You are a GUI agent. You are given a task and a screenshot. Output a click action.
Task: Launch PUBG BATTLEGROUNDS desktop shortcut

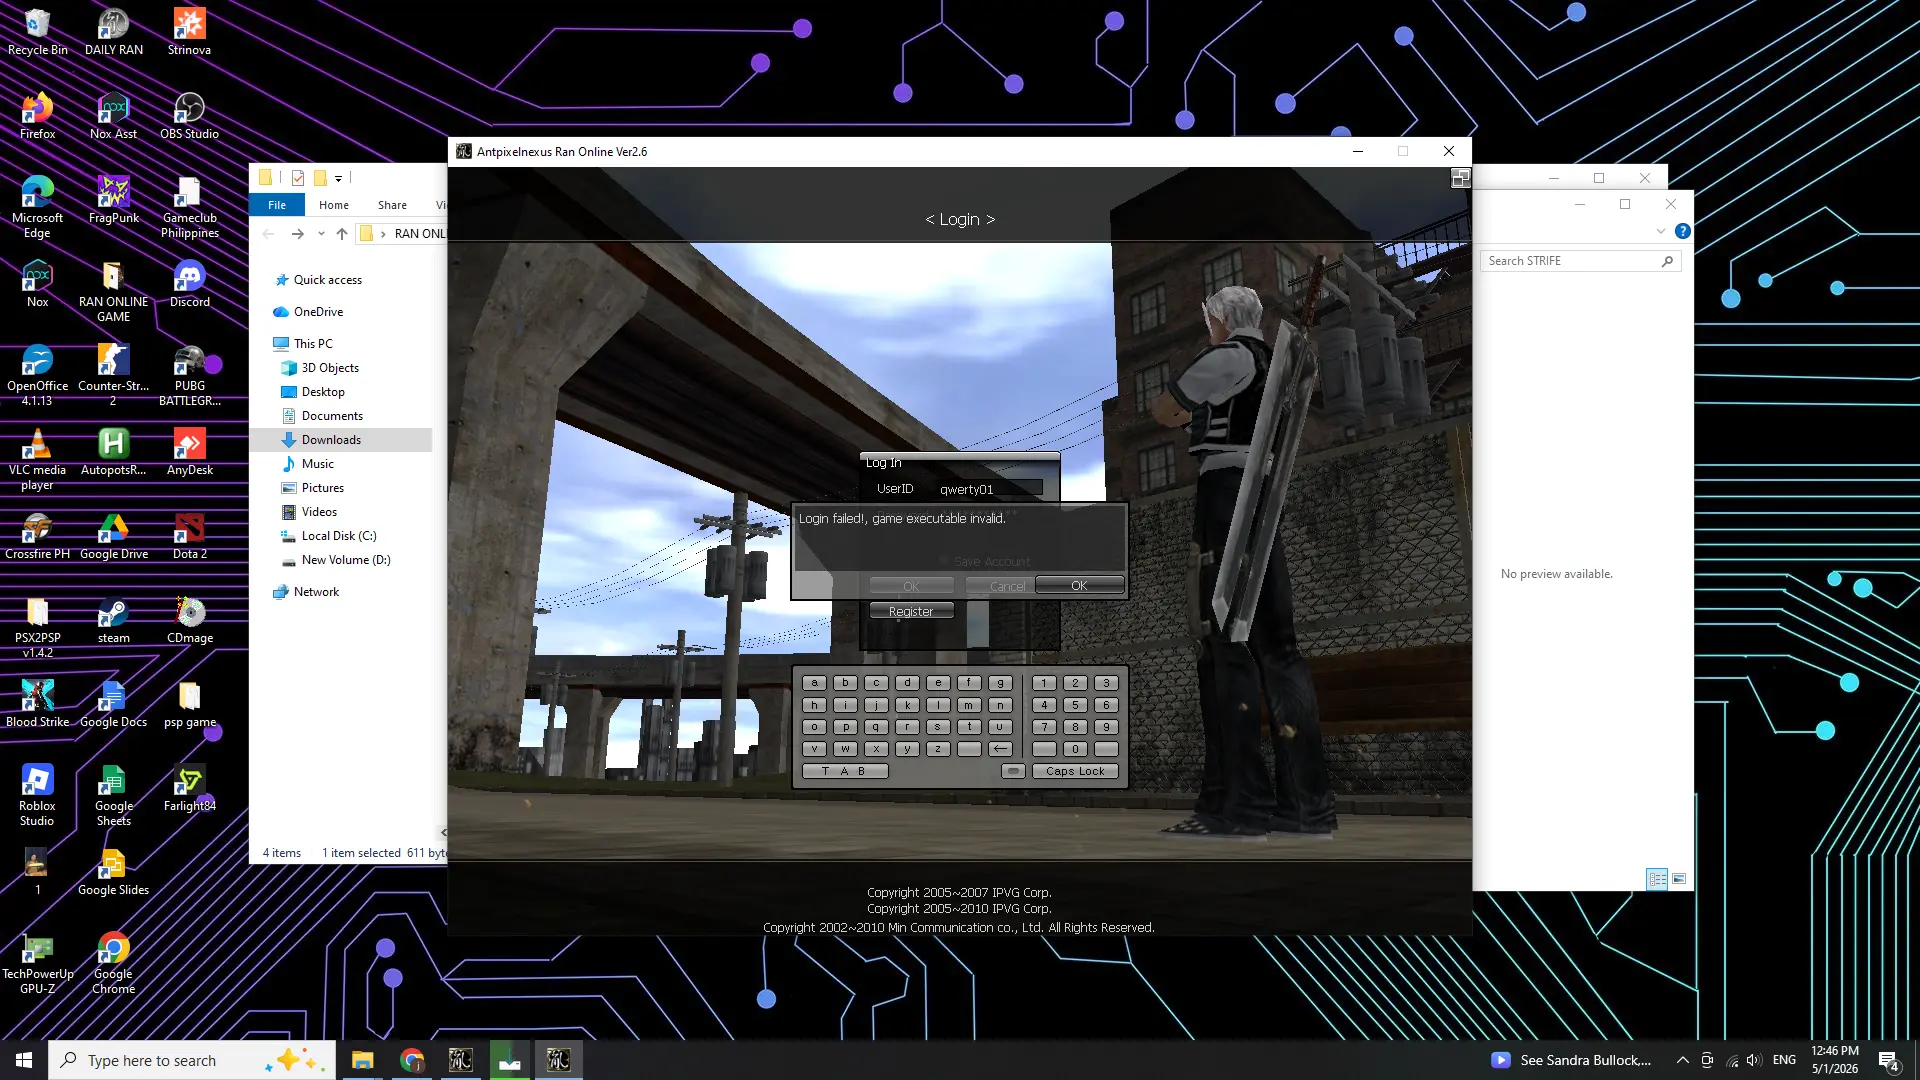coord(189,375)
